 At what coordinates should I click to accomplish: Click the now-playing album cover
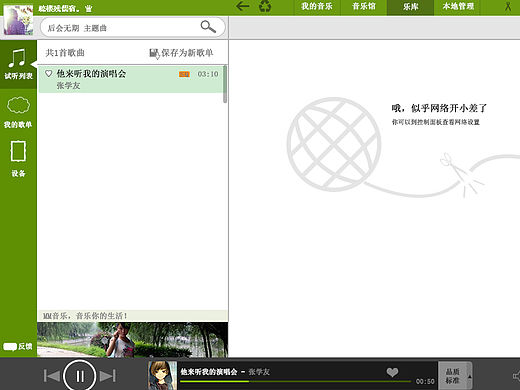[x=162, y=375]
